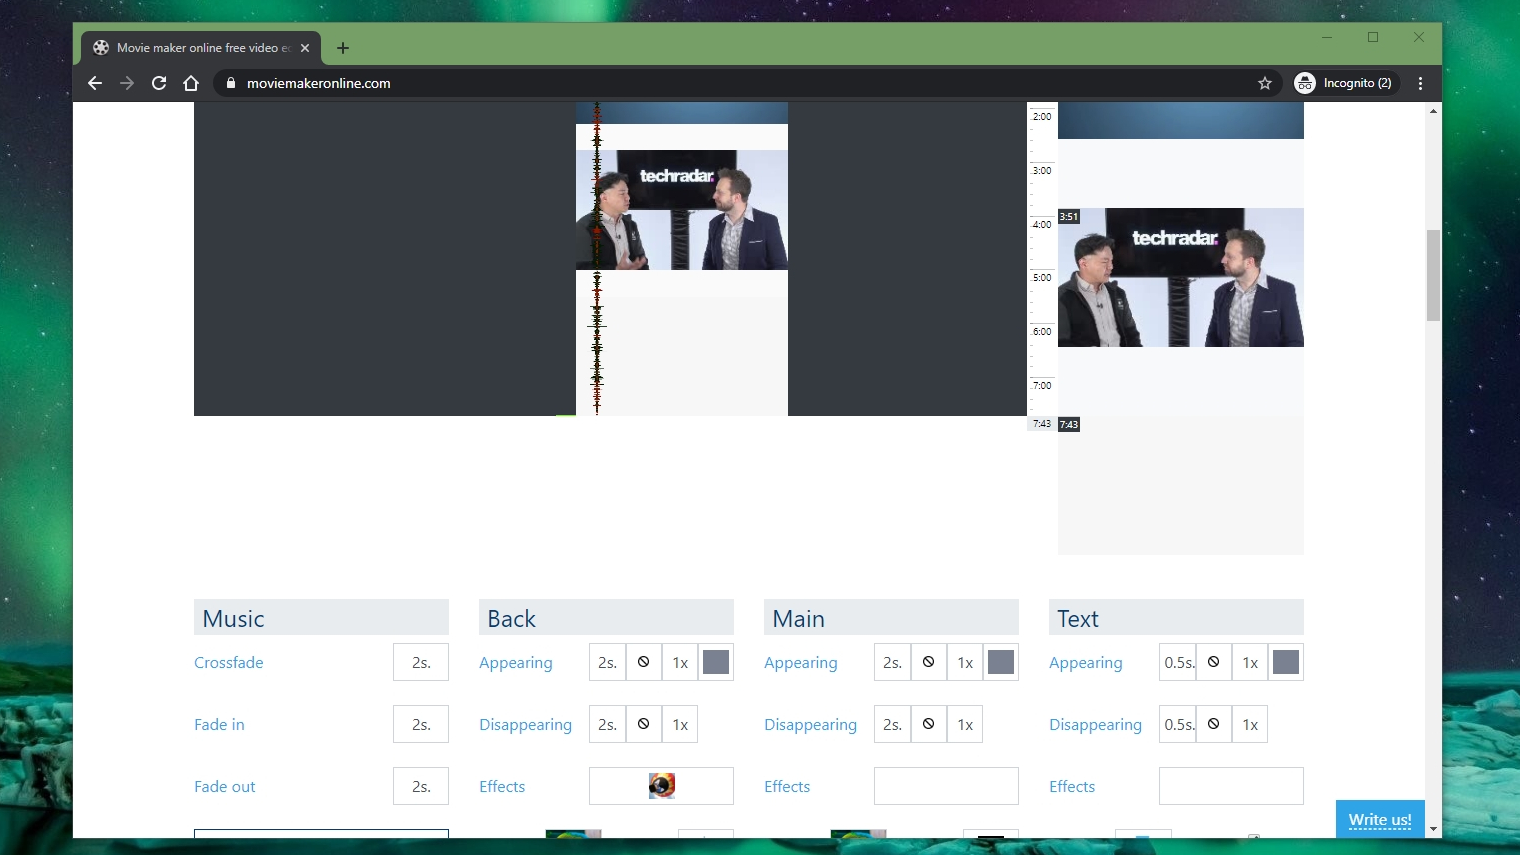This screenshot has height=855, width=1520.
Task: Change Main Disappearing 1x speed
Action: pyautogui.click(x=965, y=724)
